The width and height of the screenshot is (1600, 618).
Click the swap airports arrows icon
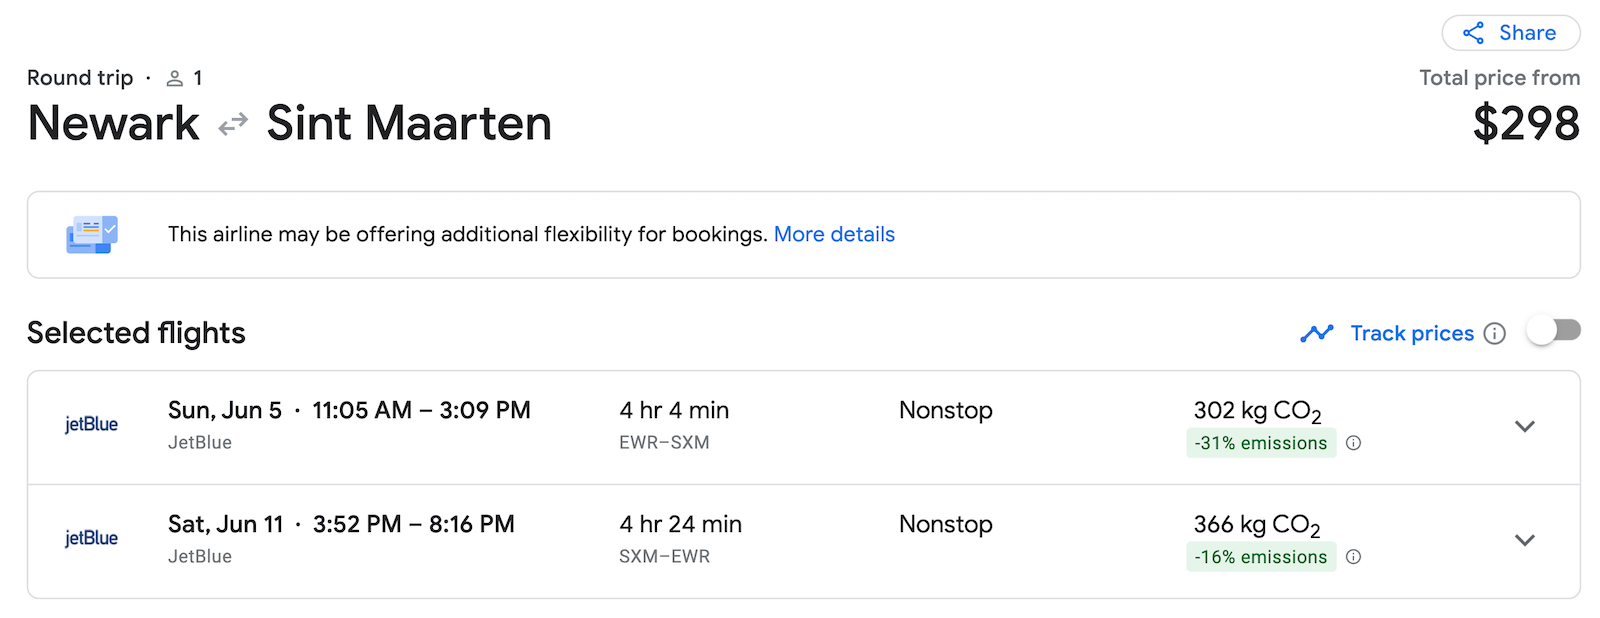click(231, 123)
